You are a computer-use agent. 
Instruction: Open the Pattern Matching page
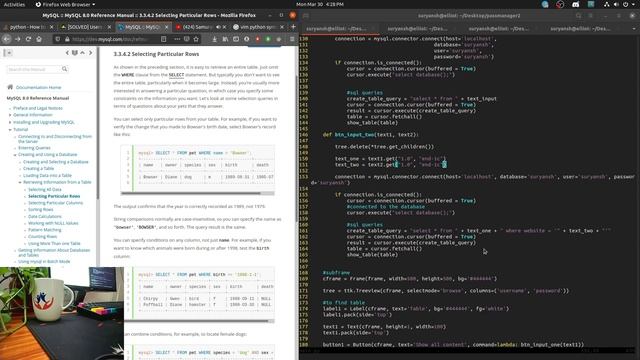coord(45,230)
